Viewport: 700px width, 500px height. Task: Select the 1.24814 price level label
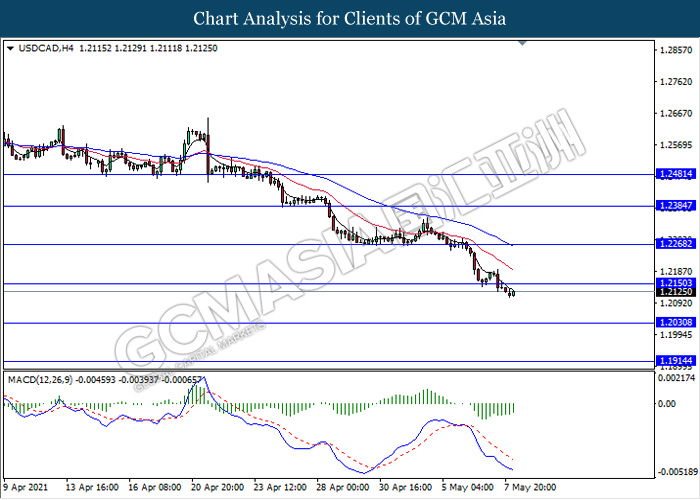pyautogui.click(x=676, y=174)
